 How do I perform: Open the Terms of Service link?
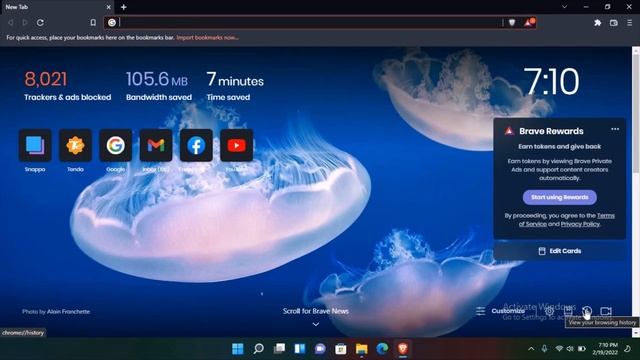coord(567,220)
